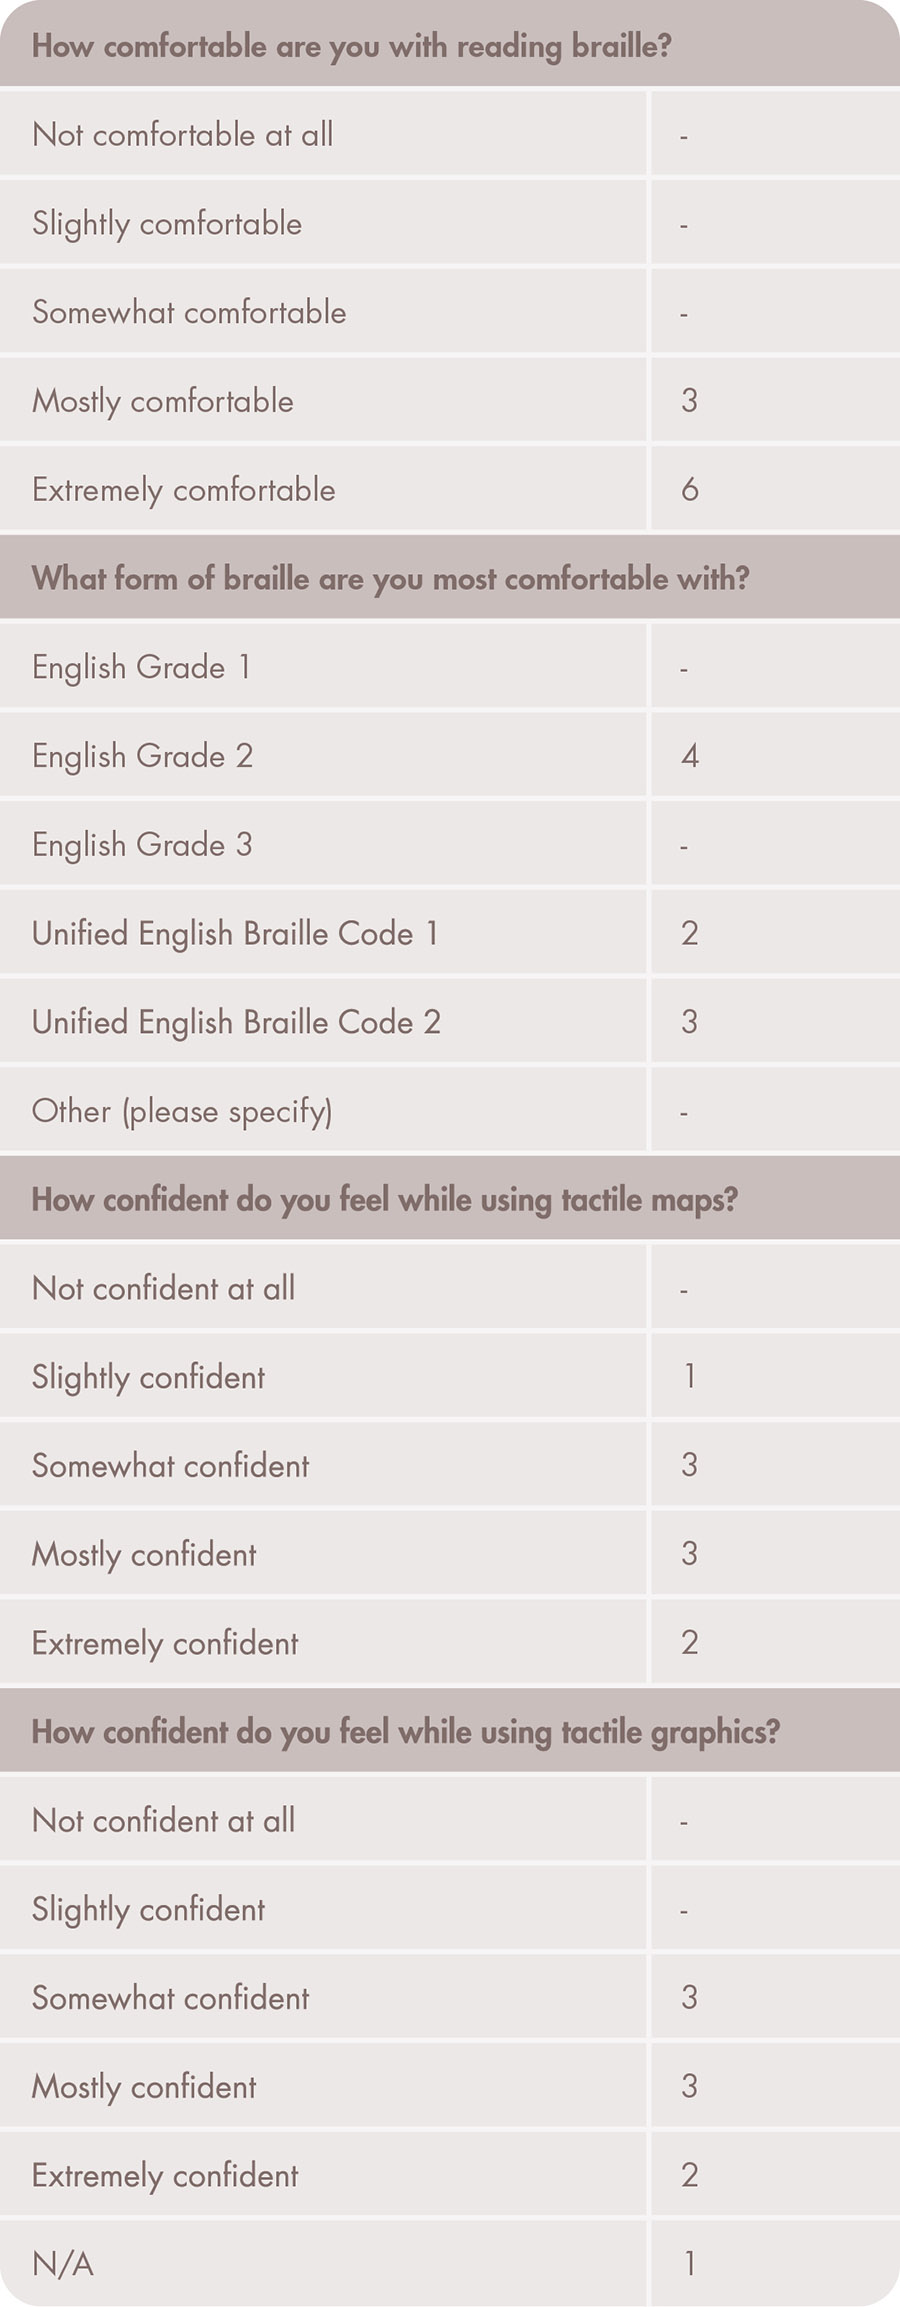Screen dimensions: 900x2307
Task: Select the "Not comfortable at all" row label
Action: coord(182,135)
